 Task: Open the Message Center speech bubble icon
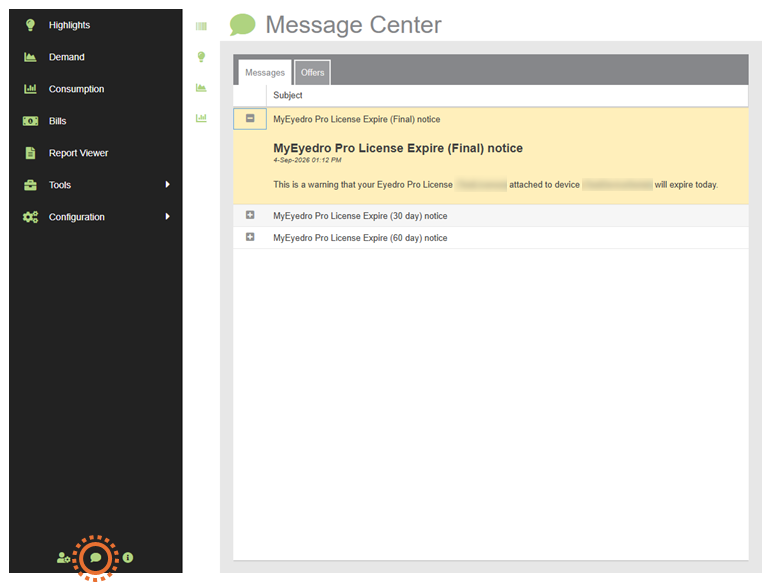(95, 557)
